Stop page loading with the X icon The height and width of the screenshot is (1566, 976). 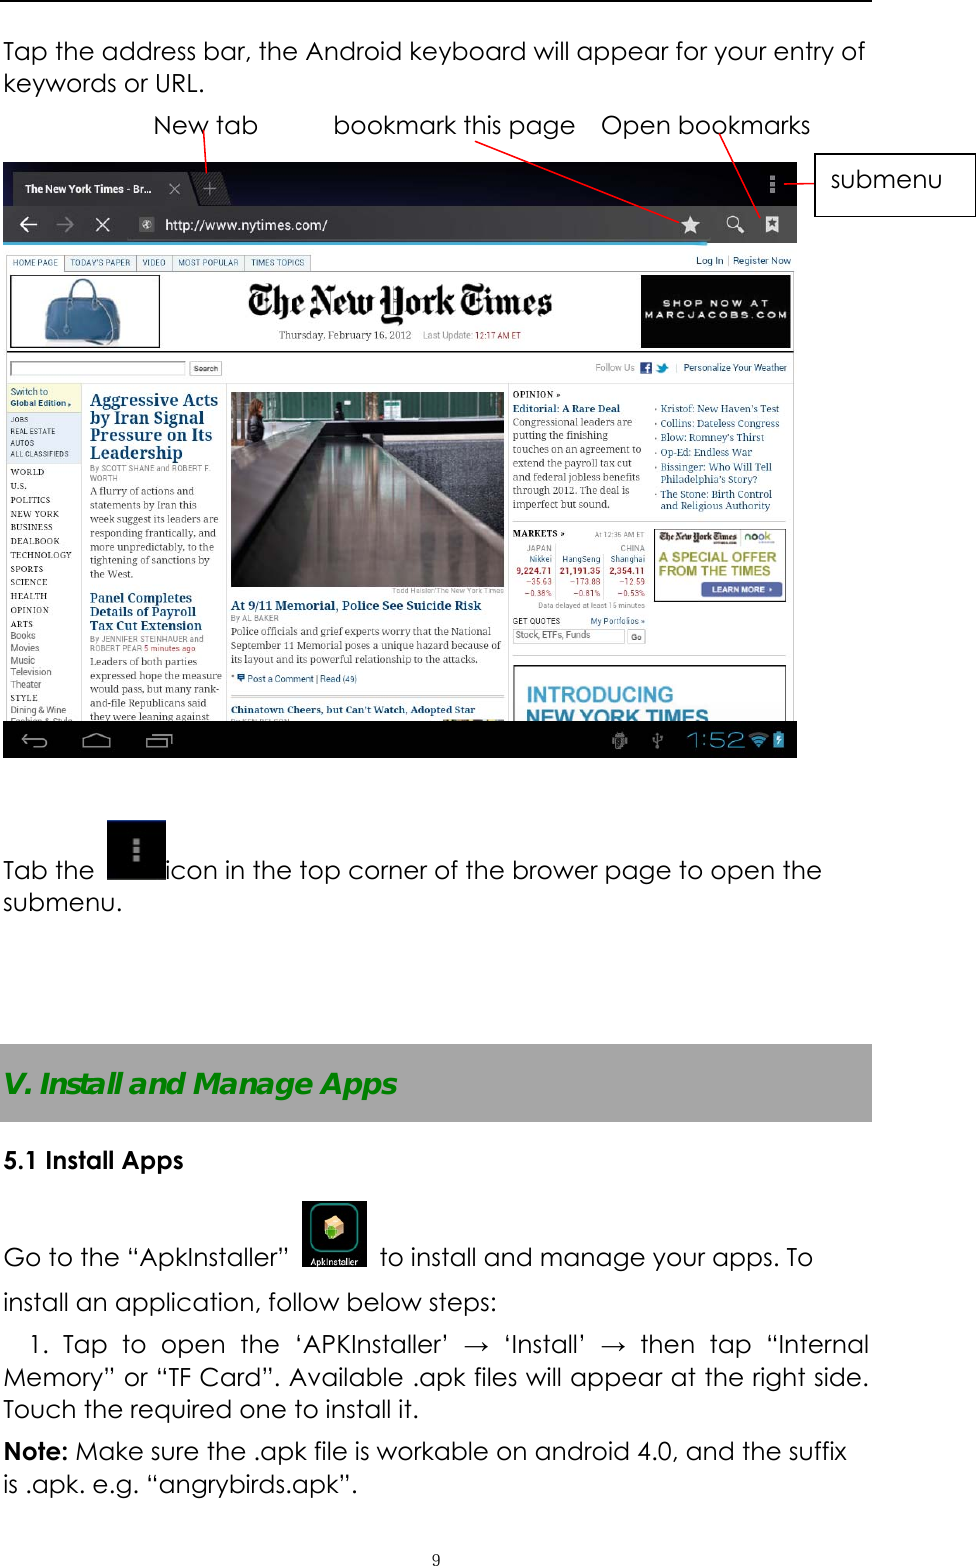[x=104, y=224]
